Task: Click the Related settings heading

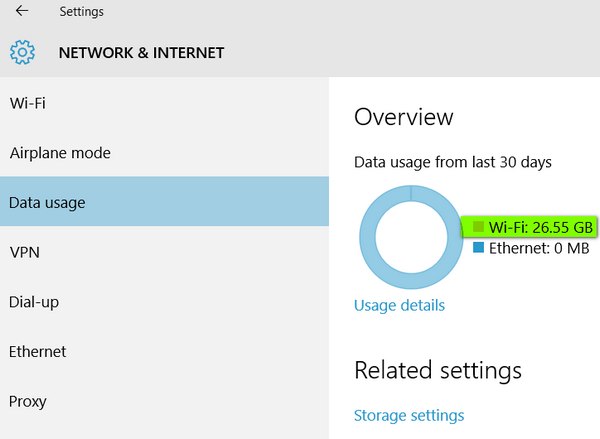Action: [x=438, y=370]
